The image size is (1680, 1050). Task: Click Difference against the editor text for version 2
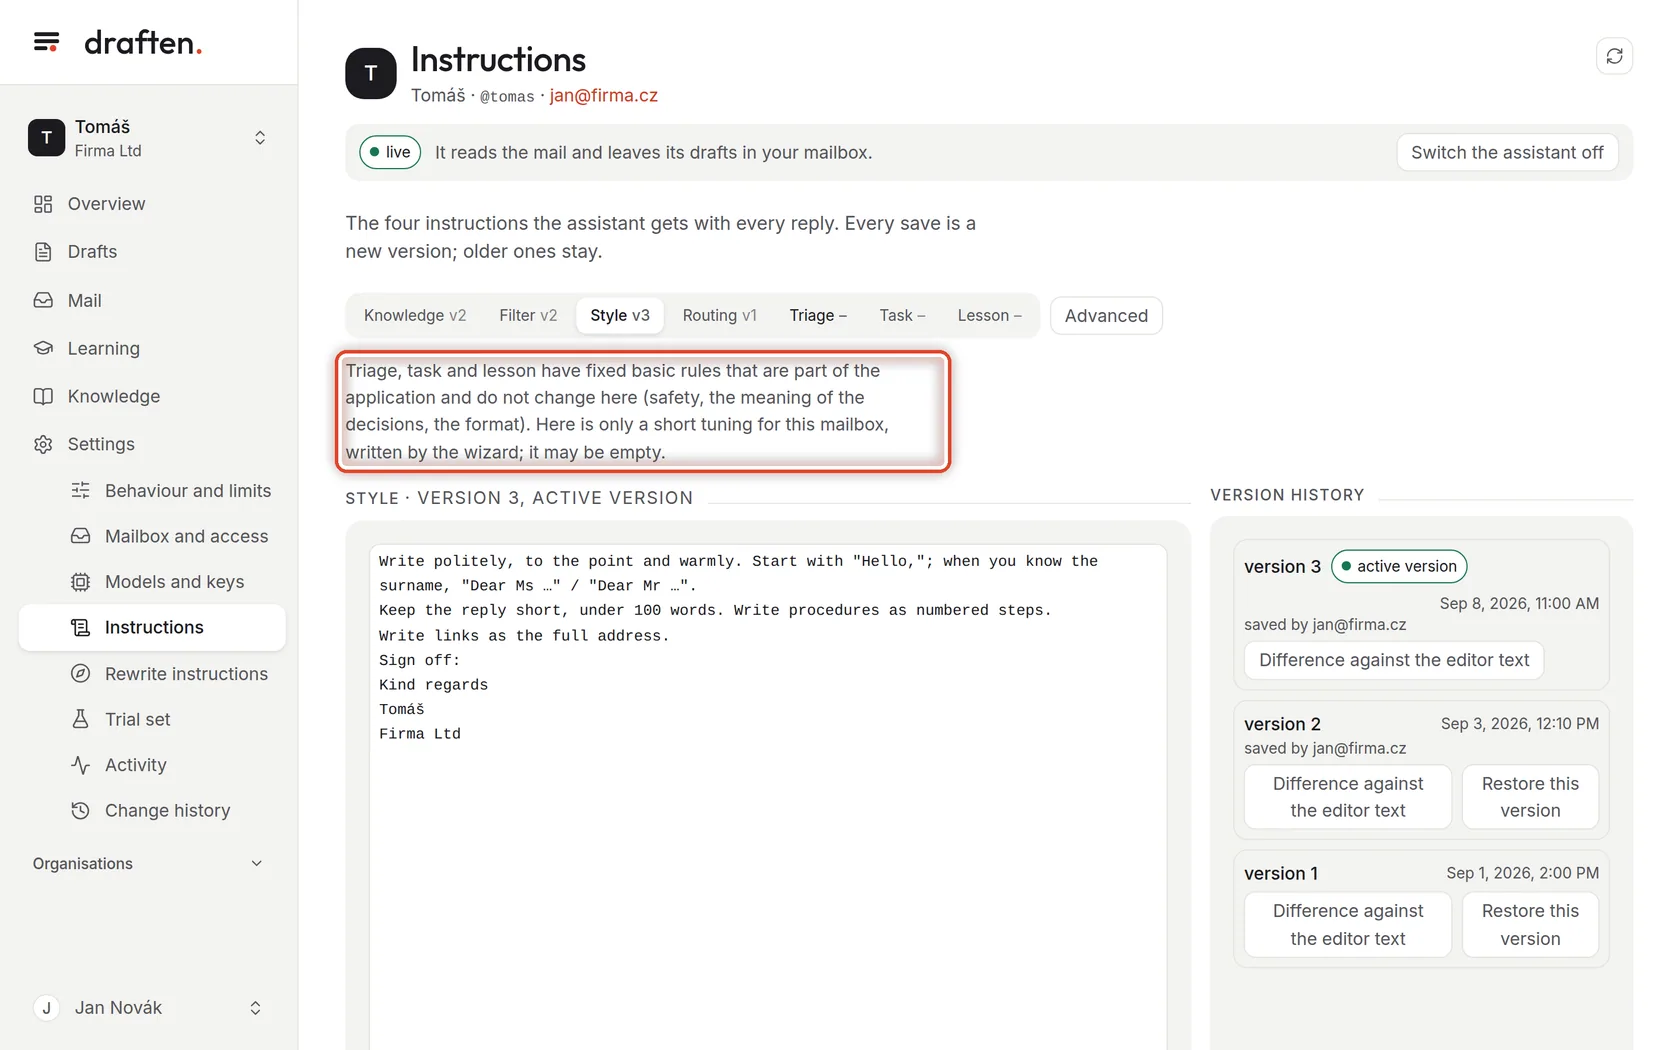click(1348, 797)
